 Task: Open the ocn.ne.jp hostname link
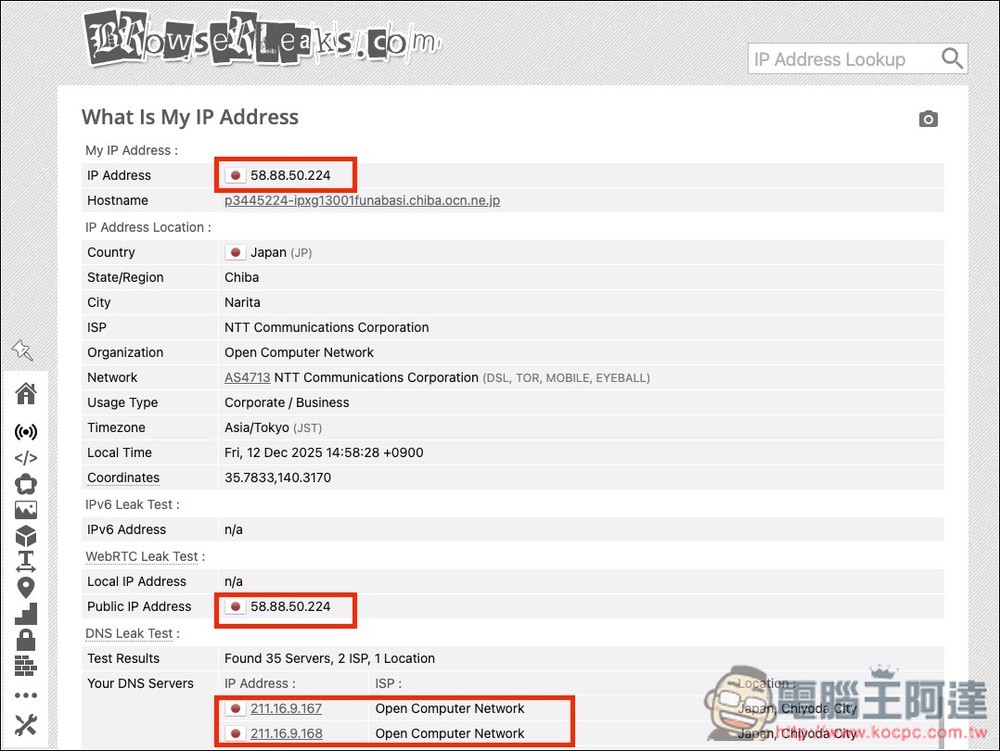(x=362, y=201)
